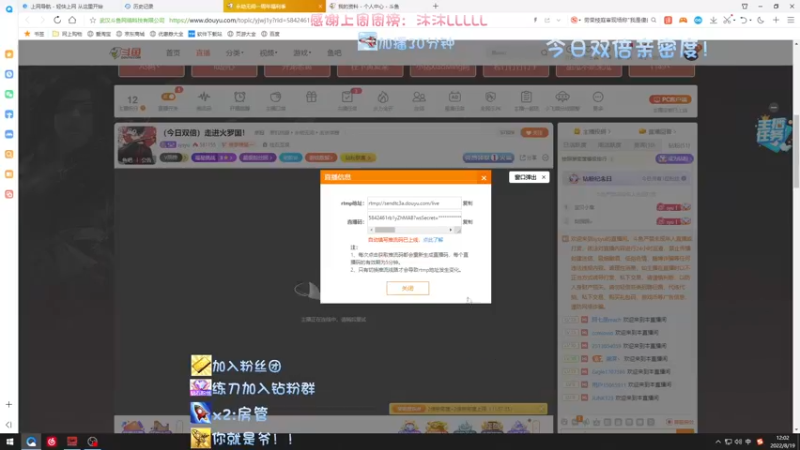
Task: Select 直播 in Douyu navigation
Action: click(203, 53)
